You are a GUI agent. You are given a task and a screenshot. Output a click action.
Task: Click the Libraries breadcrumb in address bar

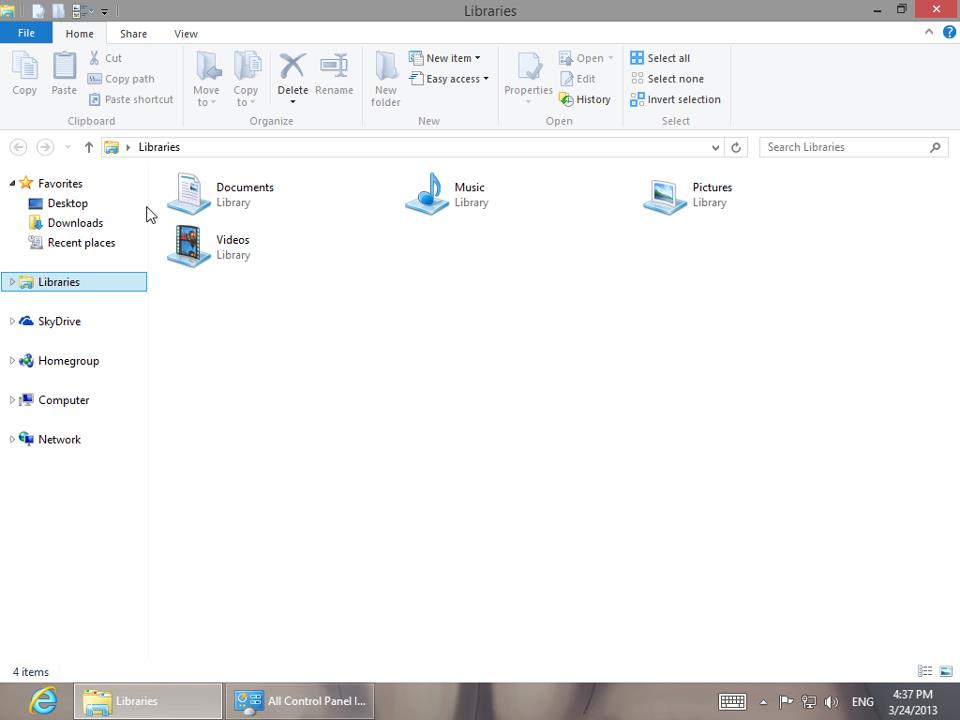pos(159,147)
